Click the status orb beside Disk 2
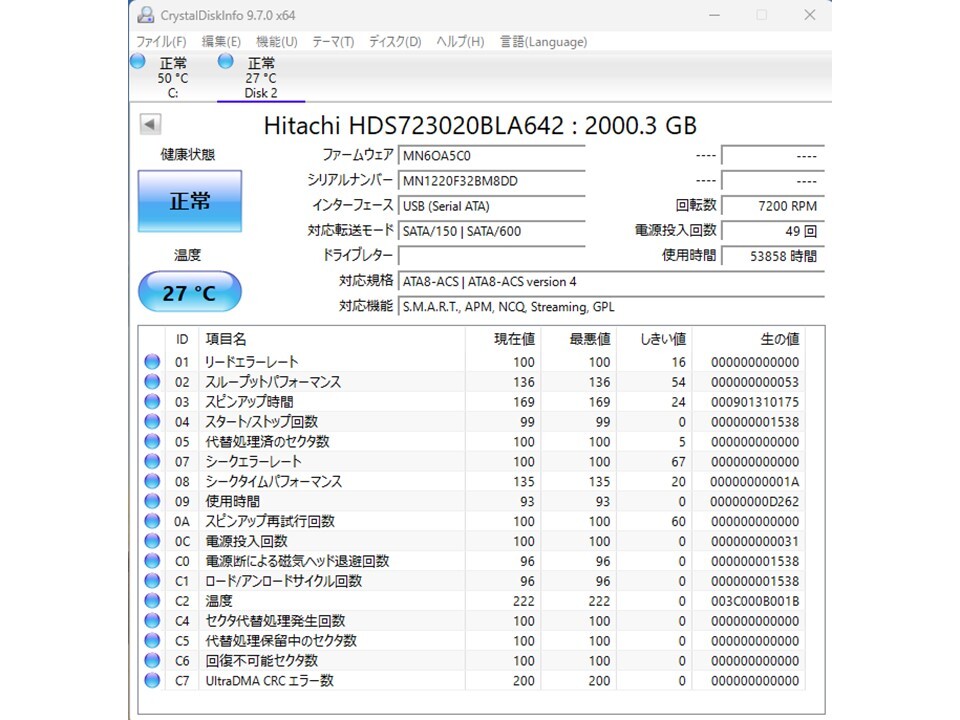 pos(226,61)
